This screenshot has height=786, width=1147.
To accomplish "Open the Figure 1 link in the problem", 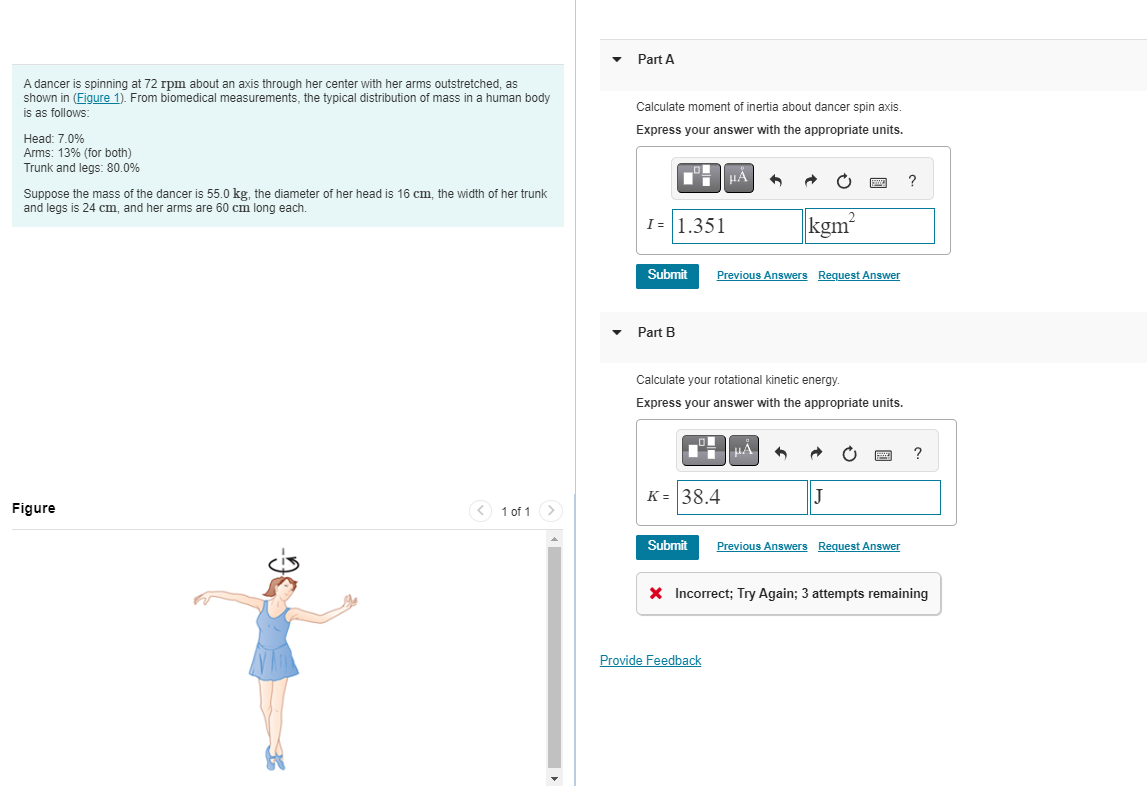I will coord(97,97).
